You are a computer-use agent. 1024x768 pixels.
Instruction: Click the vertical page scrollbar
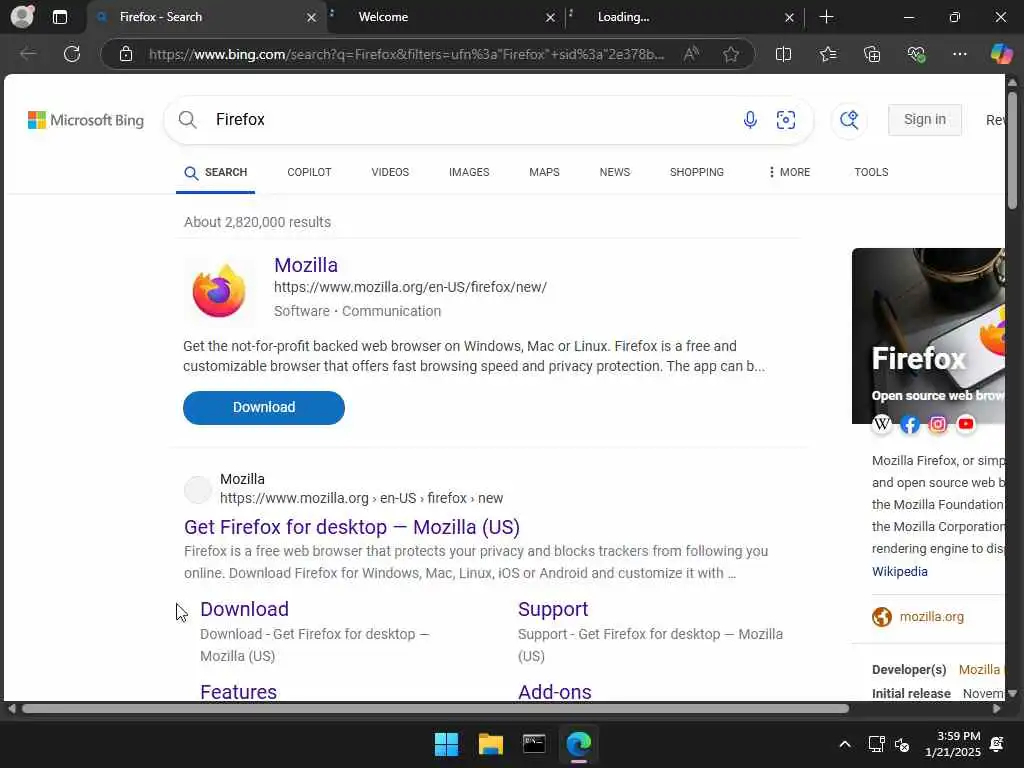click(x=1012, y=150)
